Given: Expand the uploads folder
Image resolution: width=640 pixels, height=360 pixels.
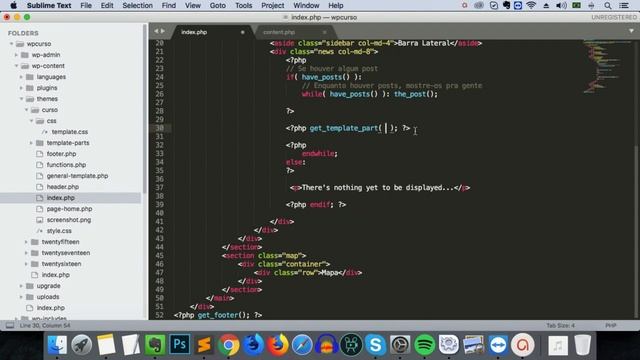Looking at the screenshot, I should pyautogui.click(x=21, y=297).
